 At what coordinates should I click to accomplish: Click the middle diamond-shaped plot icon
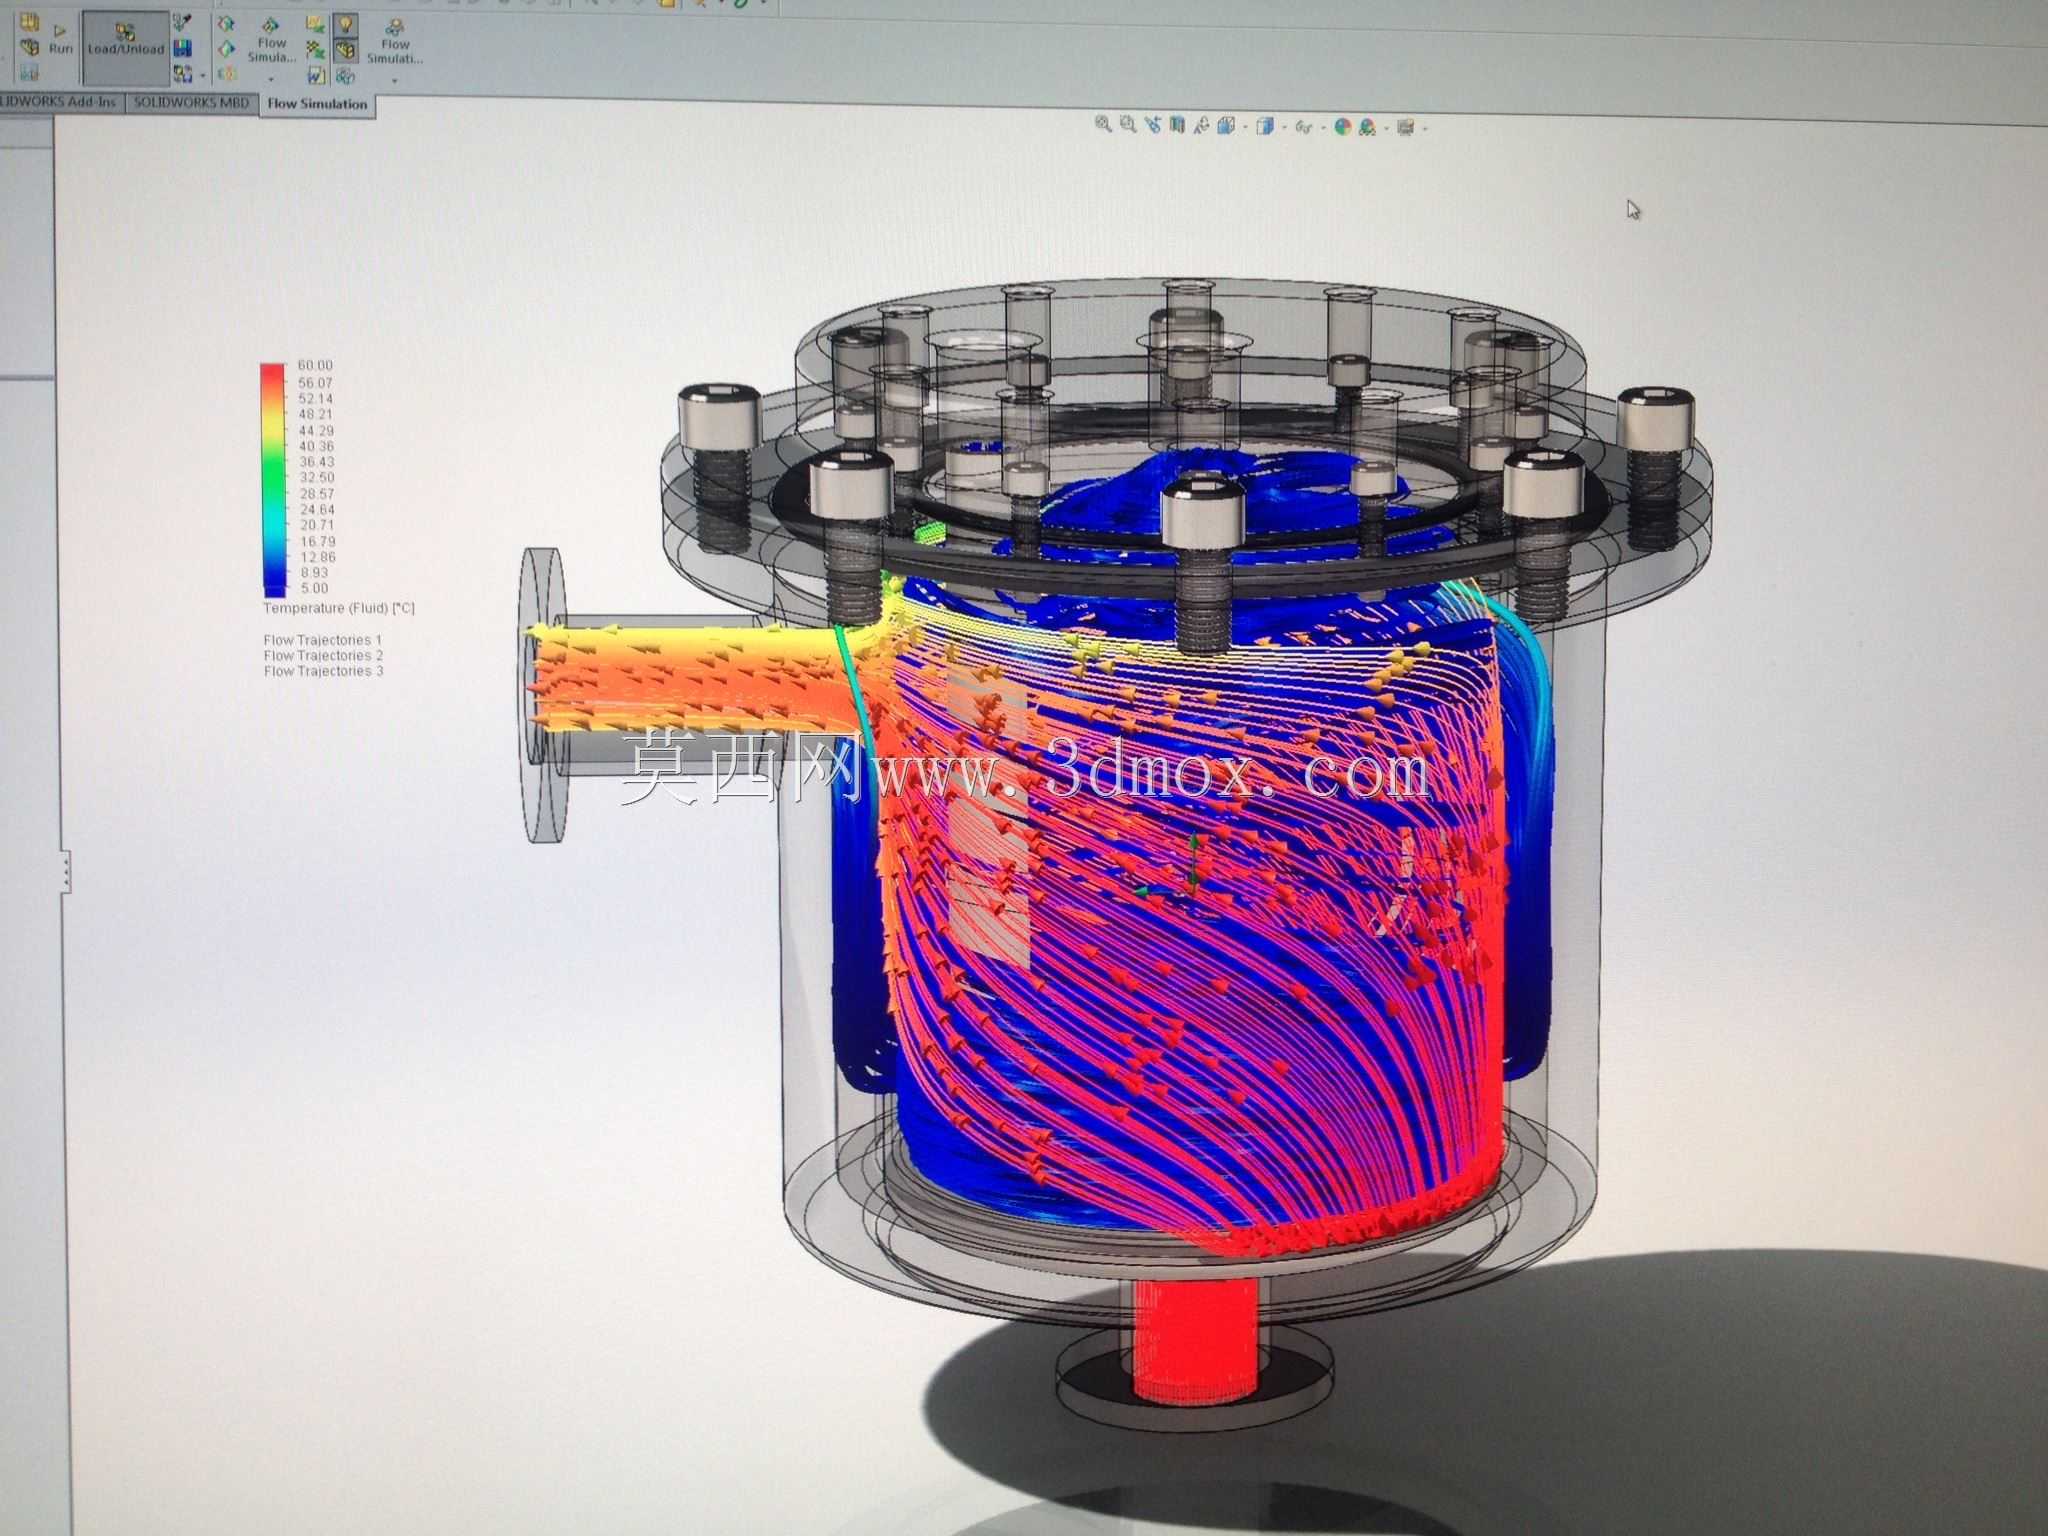click(226, 48)
